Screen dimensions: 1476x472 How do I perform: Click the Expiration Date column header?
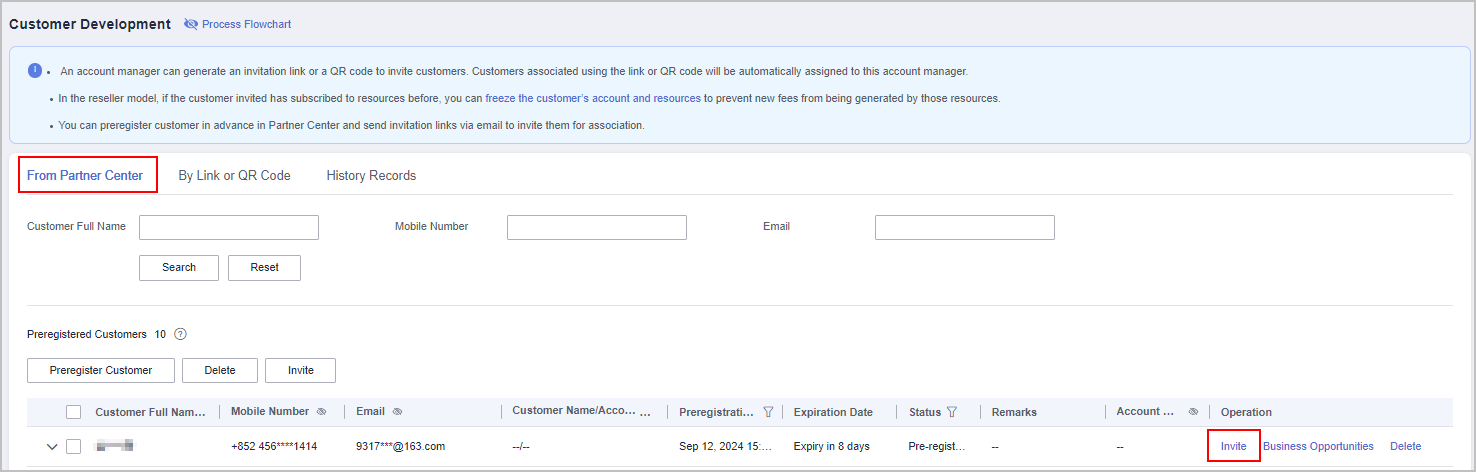[833, 412]
